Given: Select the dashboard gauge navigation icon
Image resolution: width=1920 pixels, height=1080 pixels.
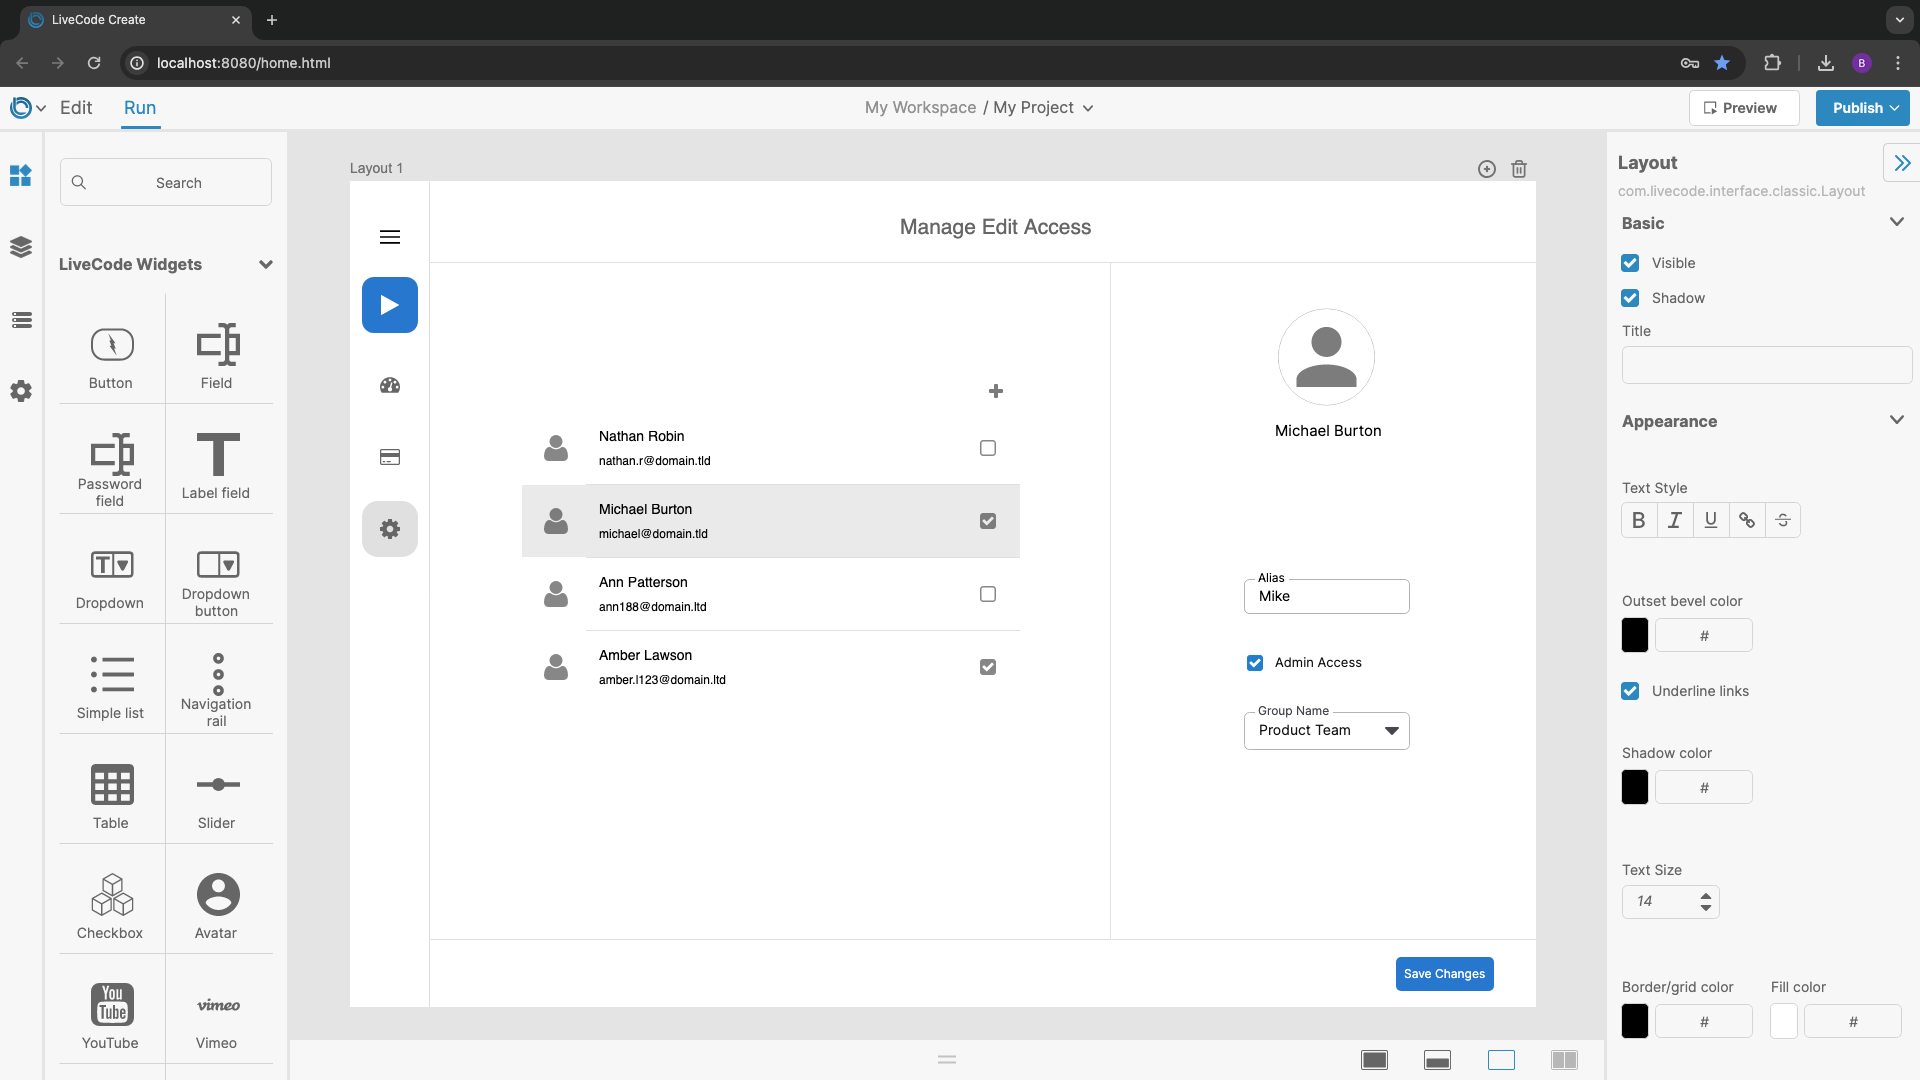Looking at the screenshot, I should click(x=390, y=385).
